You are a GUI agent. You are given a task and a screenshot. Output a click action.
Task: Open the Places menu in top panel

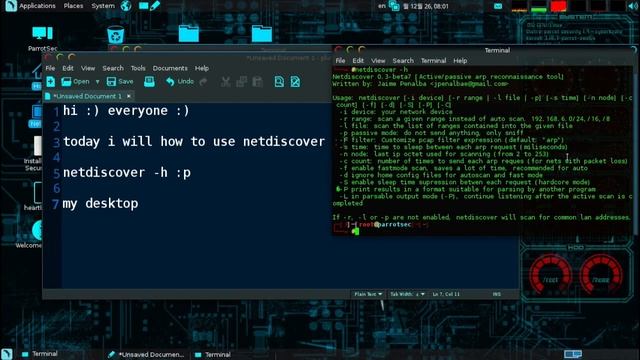coord(73,6)
